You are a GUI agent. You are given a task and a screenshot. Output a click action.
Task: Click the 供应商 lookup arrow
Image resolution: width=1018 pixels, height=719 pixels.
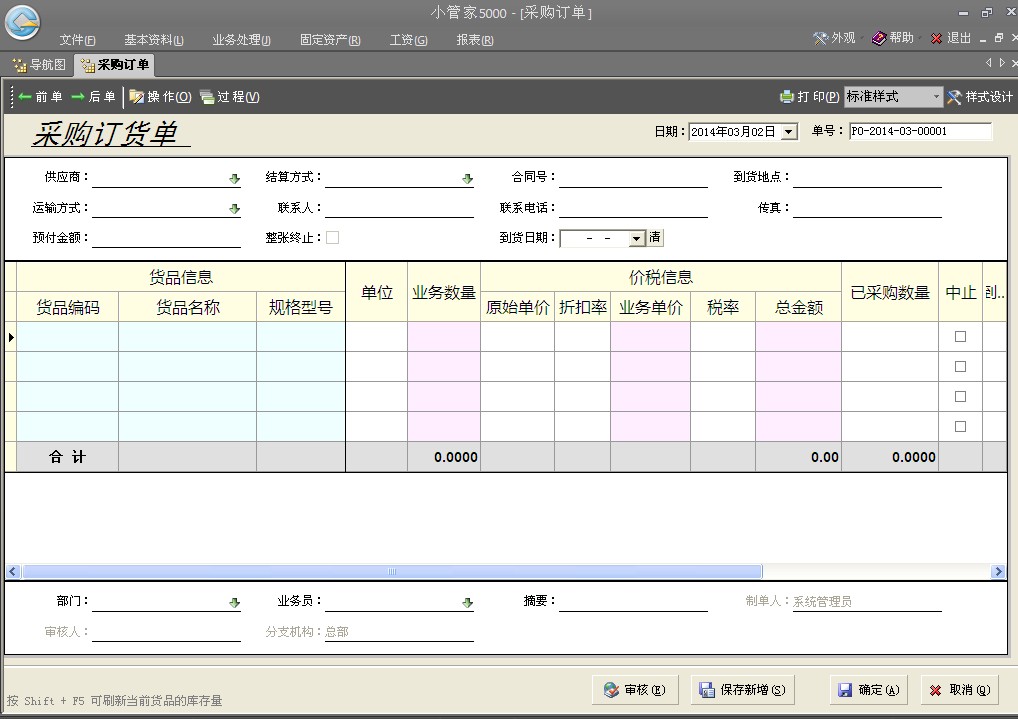pos(234,179)
